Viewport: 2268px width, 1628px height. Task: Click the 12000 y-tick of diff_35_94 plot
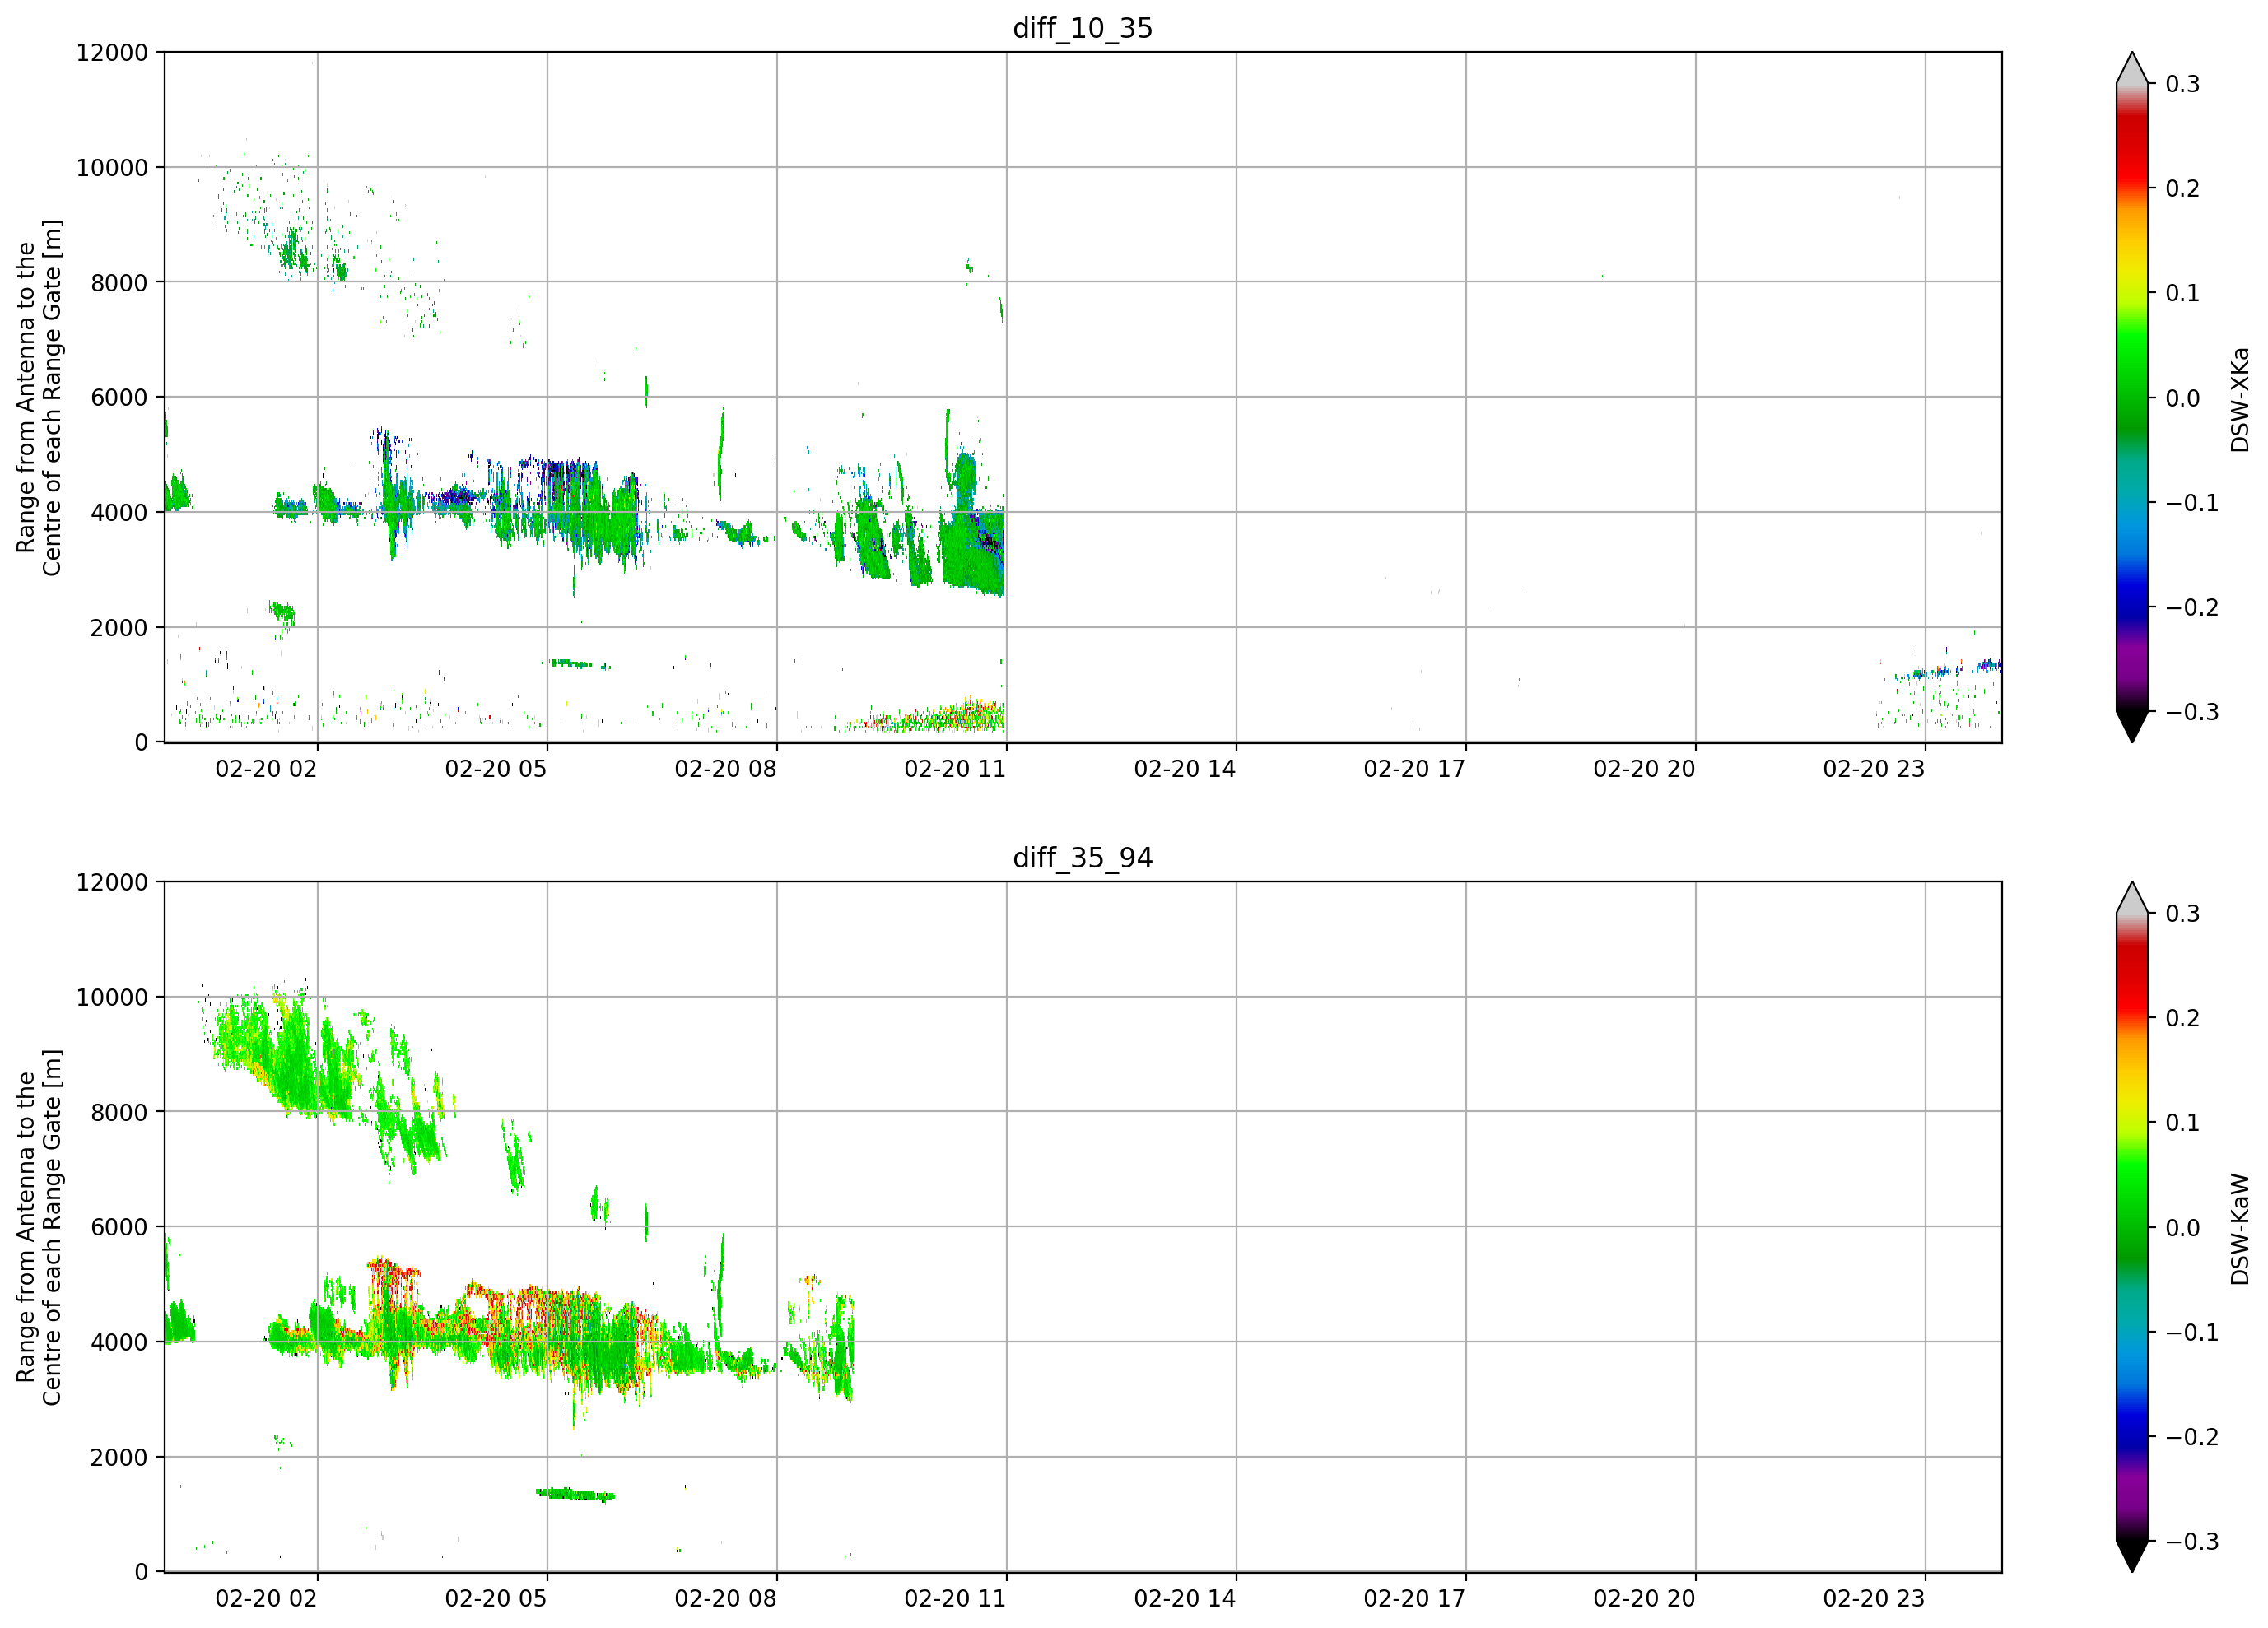click(x=112, y=883)
